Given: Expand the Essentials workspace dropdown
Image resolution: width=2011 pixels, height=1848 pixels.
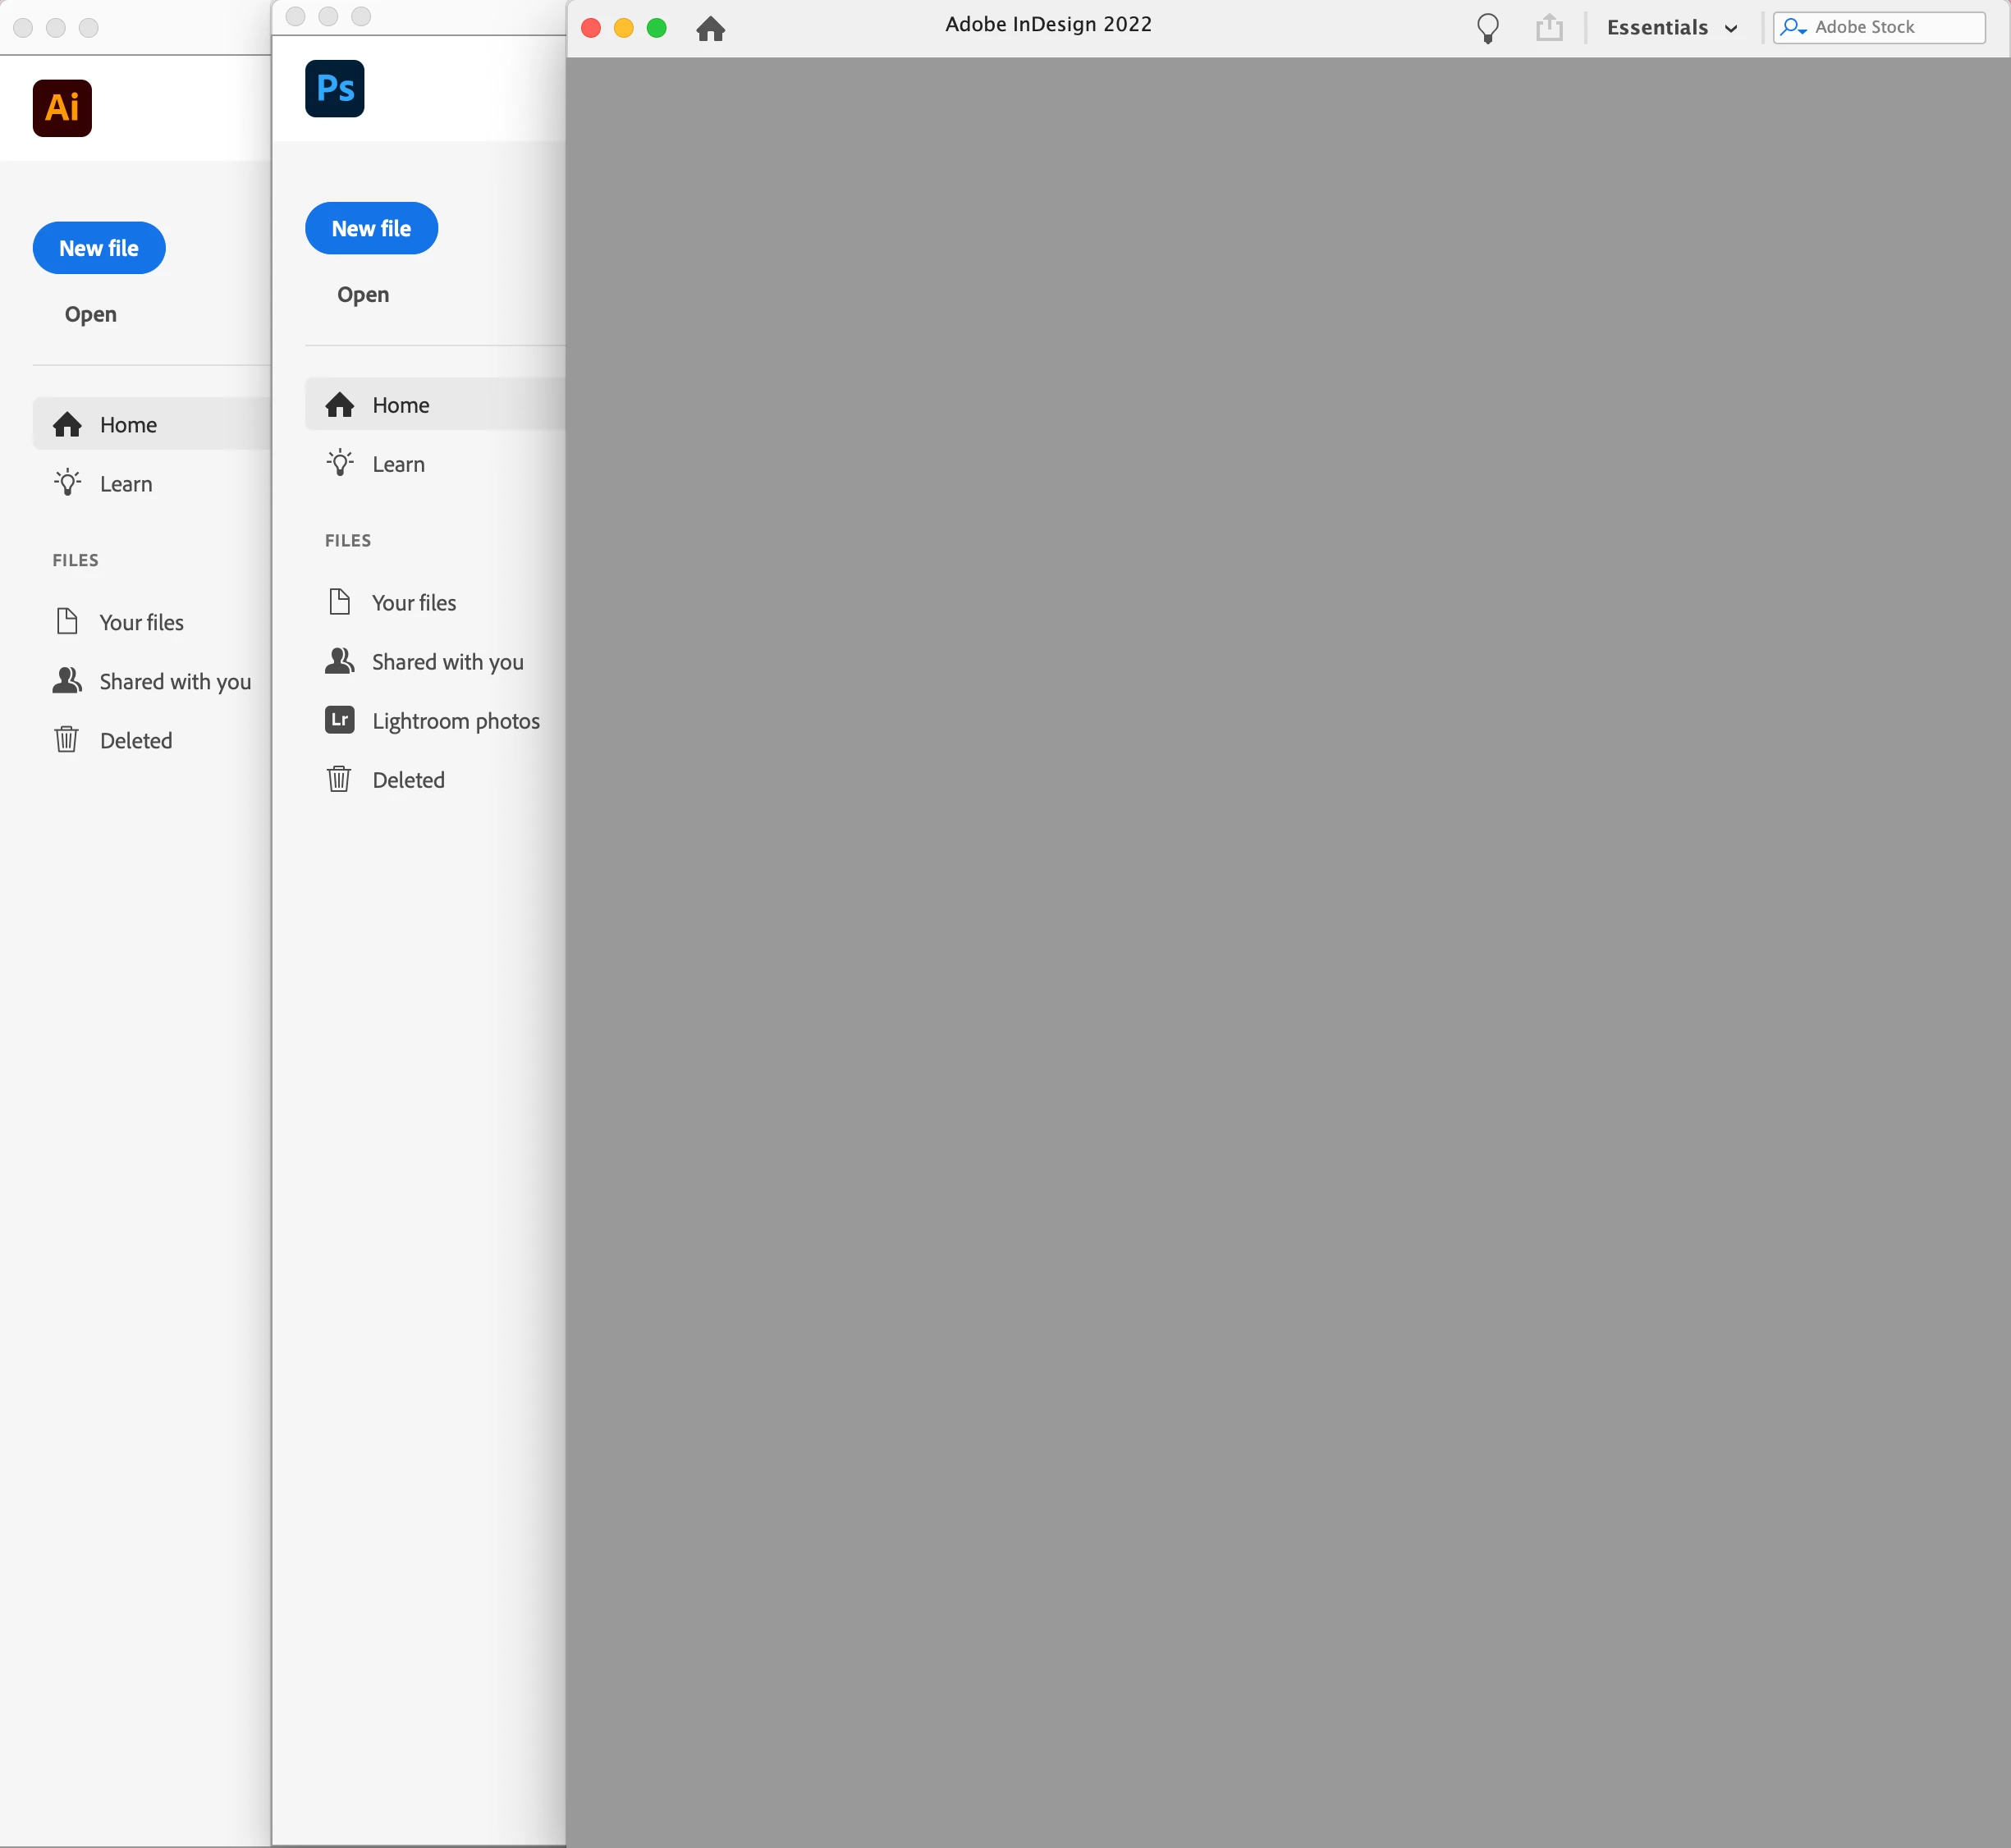Looking at the screenshot, I should 1670,28.
